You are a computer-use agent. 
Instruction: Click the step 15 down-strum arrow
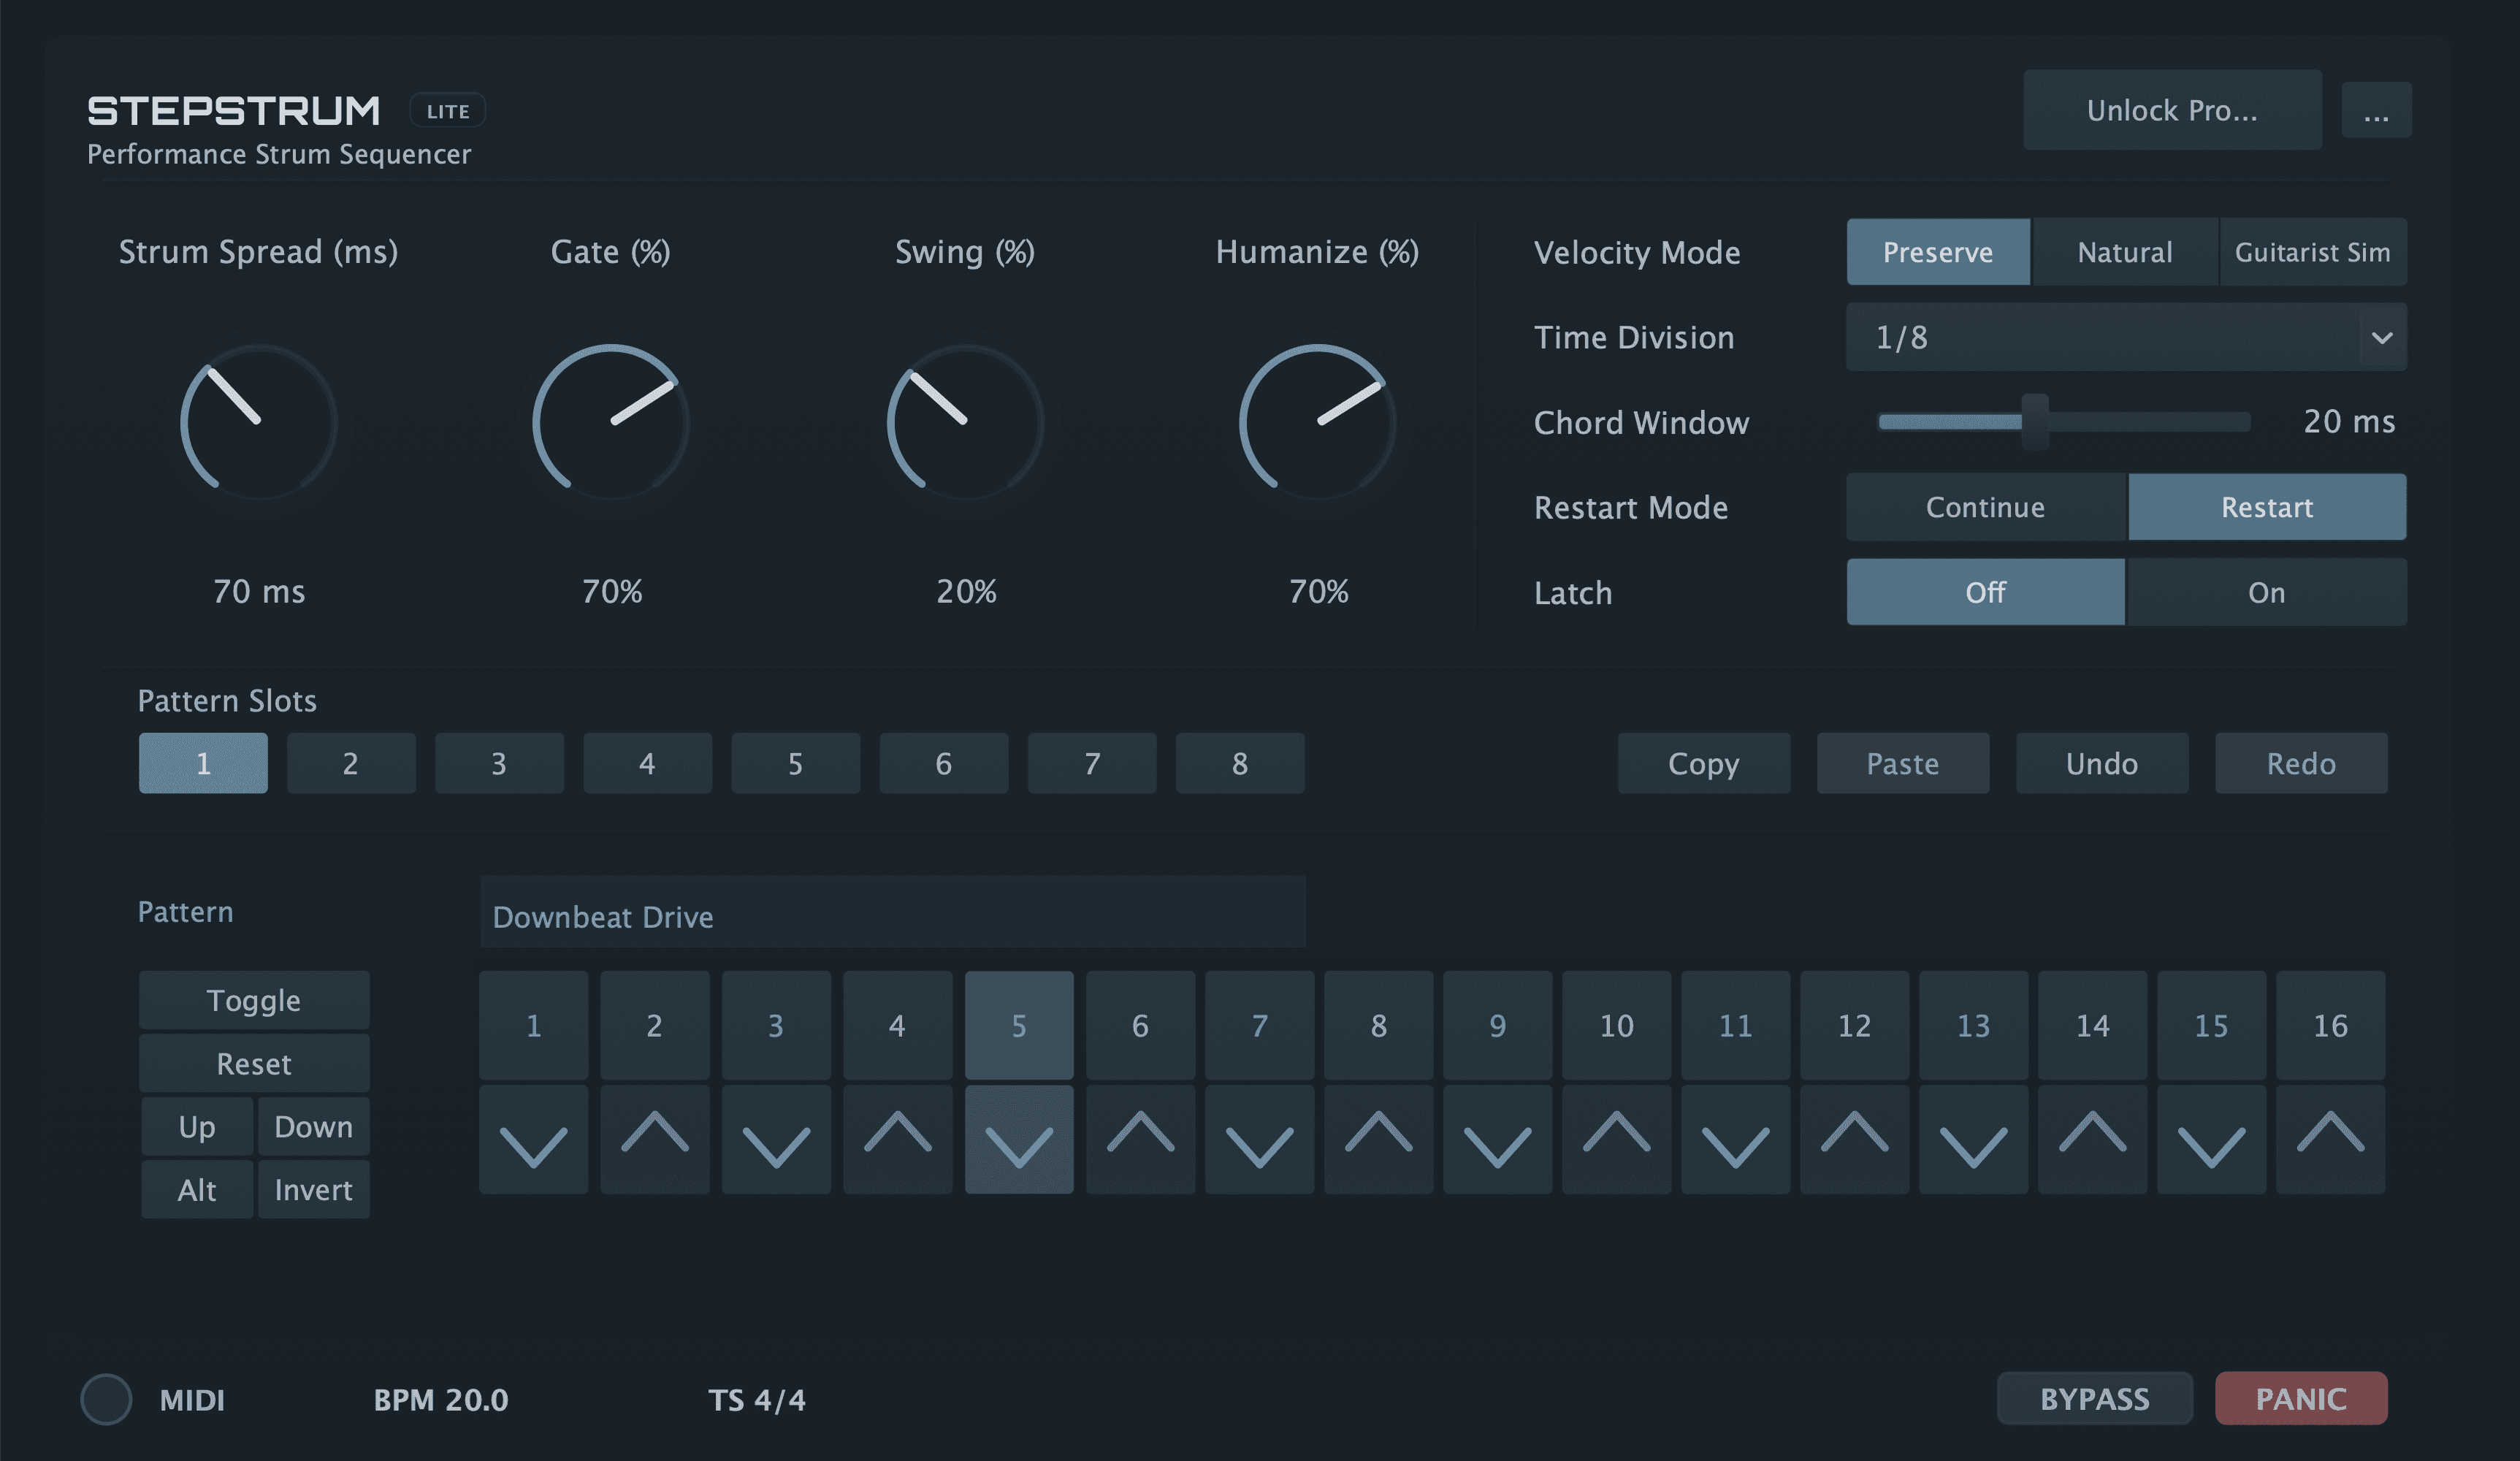[x=2211, y=1139]
